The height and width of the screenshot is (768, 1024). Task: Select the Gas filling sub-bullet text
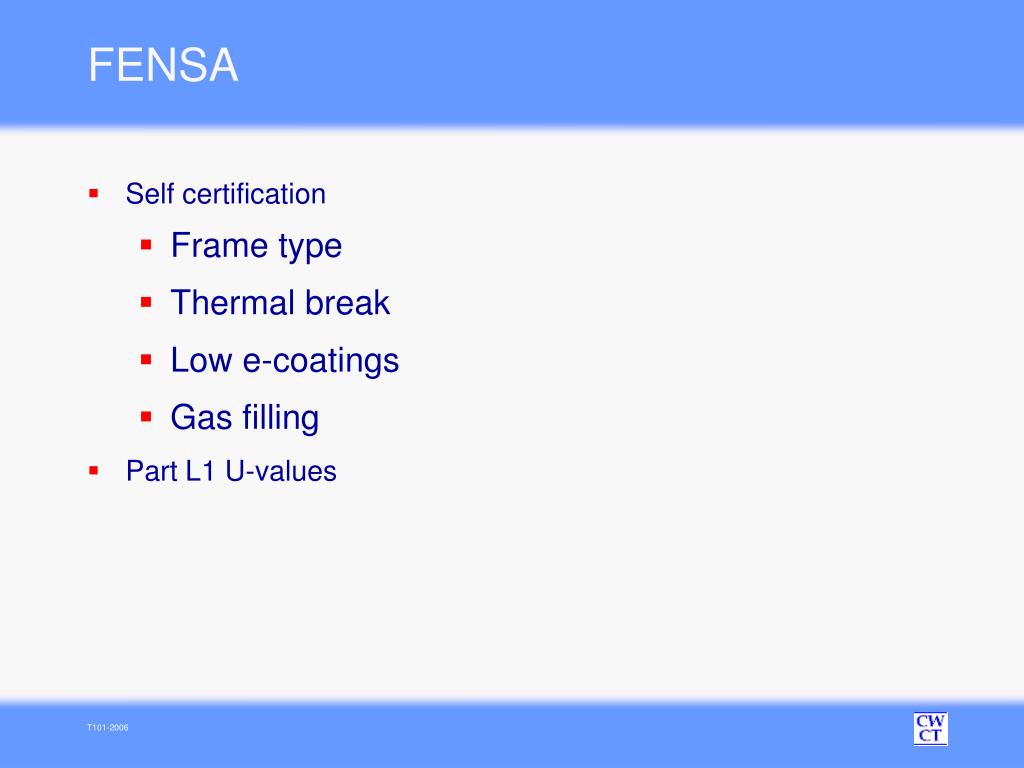[x=245, y=418]
